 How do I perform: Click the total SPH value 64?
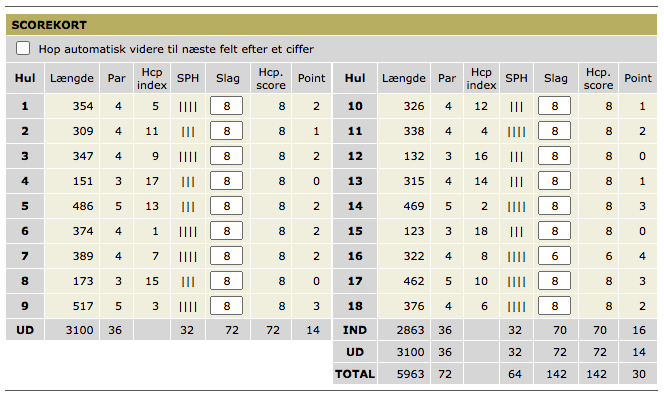pos(515,374)
